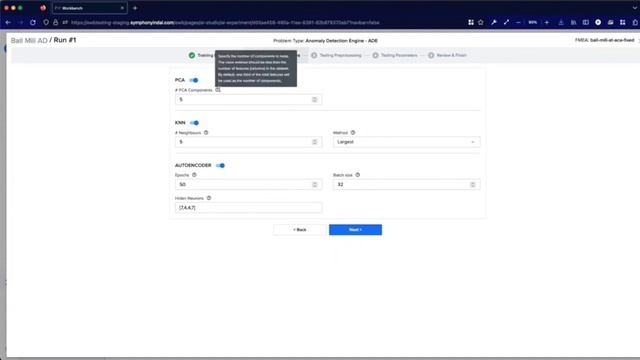Click the diagonal expand toolbar icon

coord(507,22)
